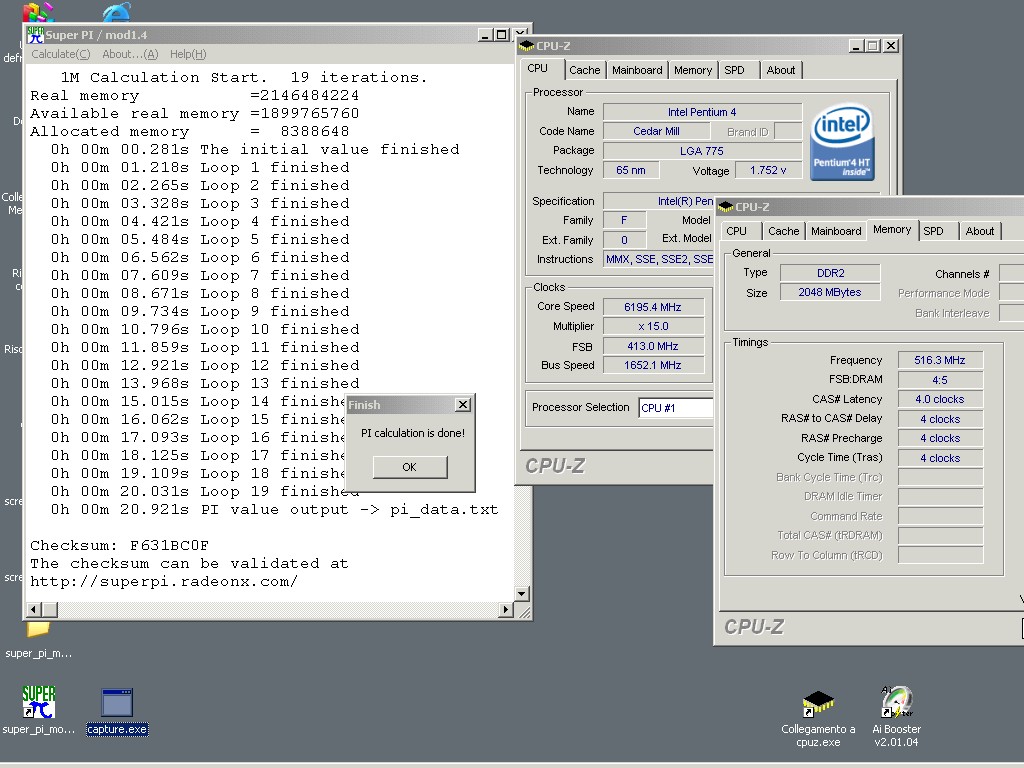This screenshot has width=1024, height=768.
Task: Click PI value output pi_data.txt line
Action: [x=274, y=509]
